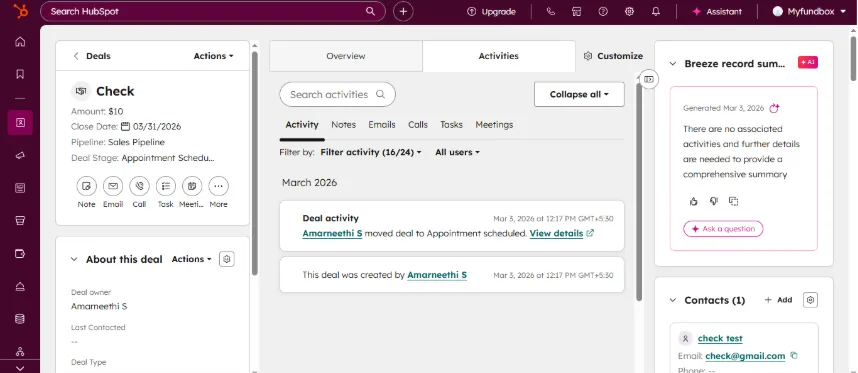This screenshot has height=373, width=858.
Task: Open Myfundbox account menu
Action: pos(809,11)
